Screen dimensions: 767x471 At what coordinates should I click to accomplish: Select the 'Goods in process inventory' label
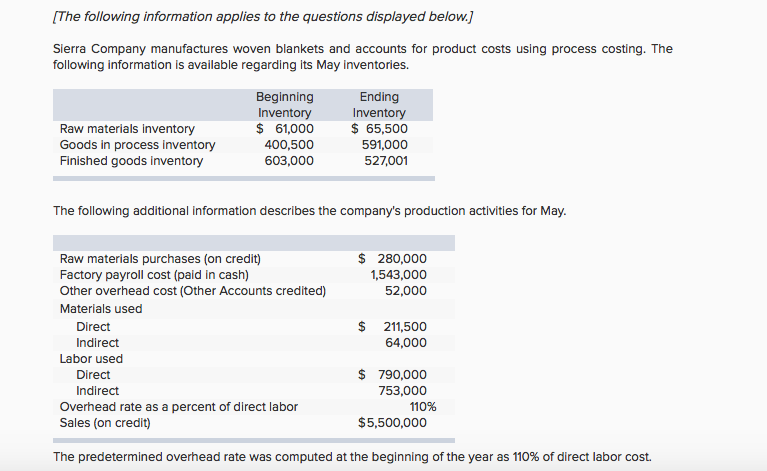[x=137, y=145]
